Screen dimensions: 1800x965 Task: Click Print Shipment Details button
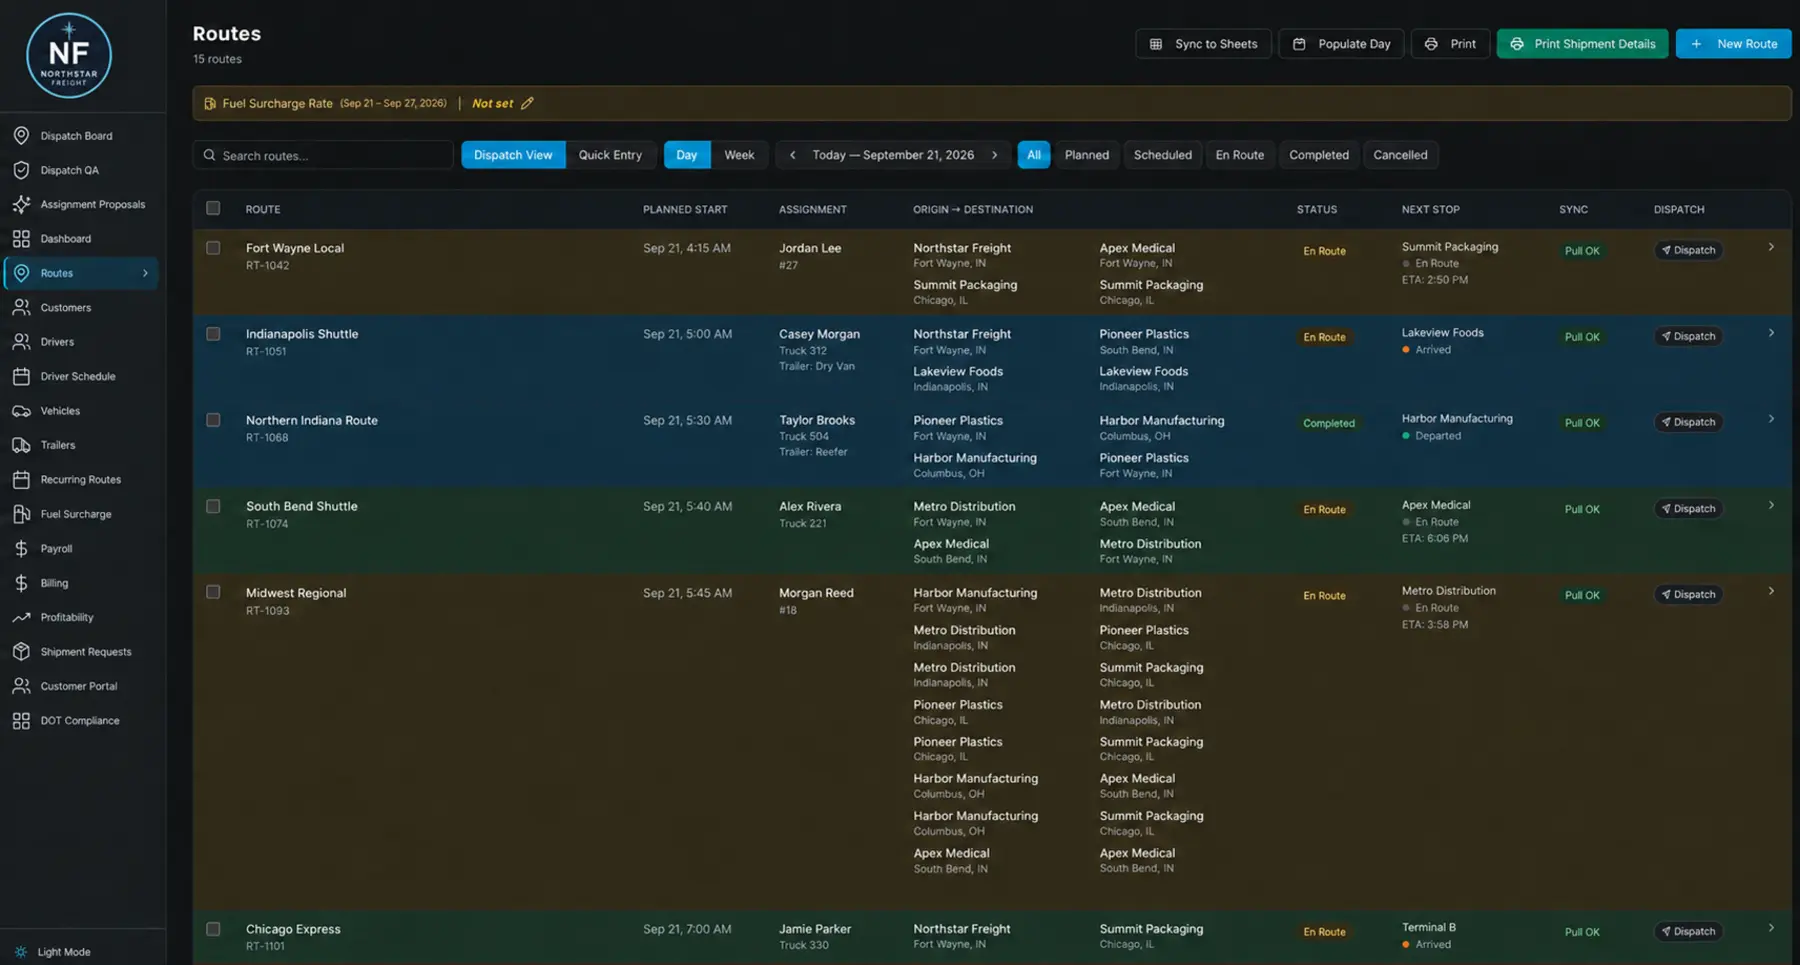[x=1582, y=44]
